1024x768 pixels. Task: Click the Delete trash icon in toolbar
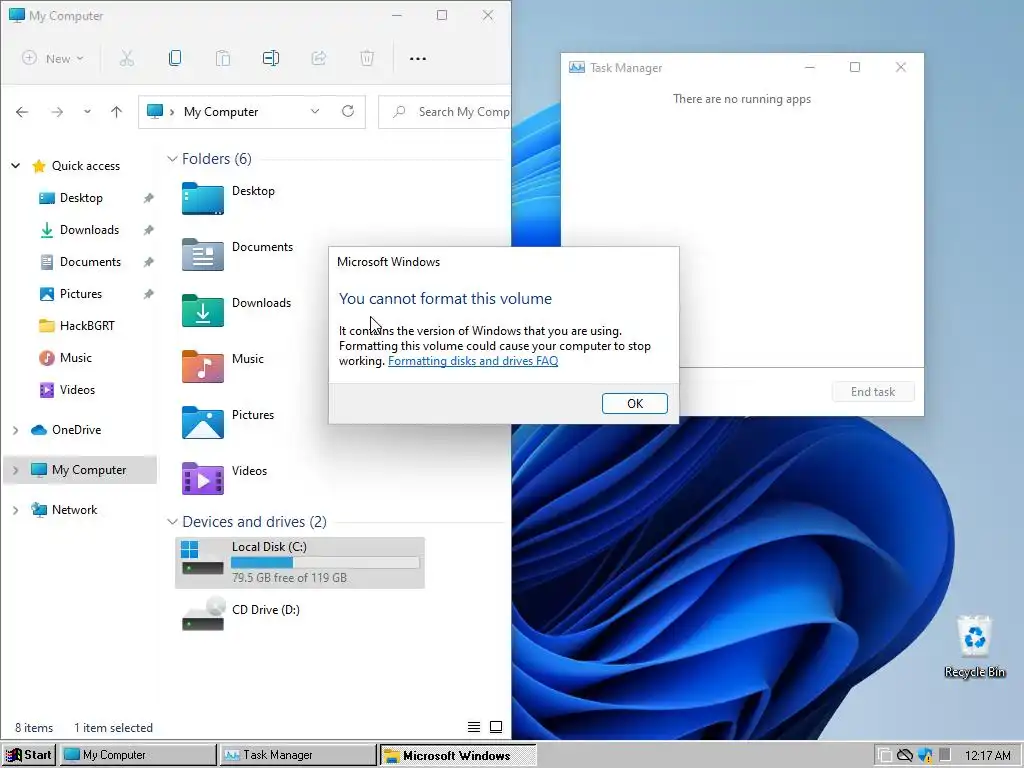(367, 58)
